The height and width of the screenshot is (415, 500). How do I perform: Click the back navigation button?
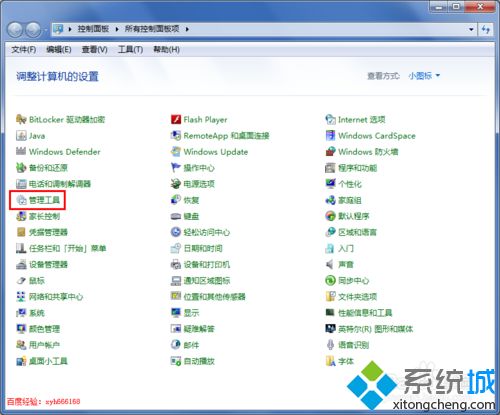[15, 30]
